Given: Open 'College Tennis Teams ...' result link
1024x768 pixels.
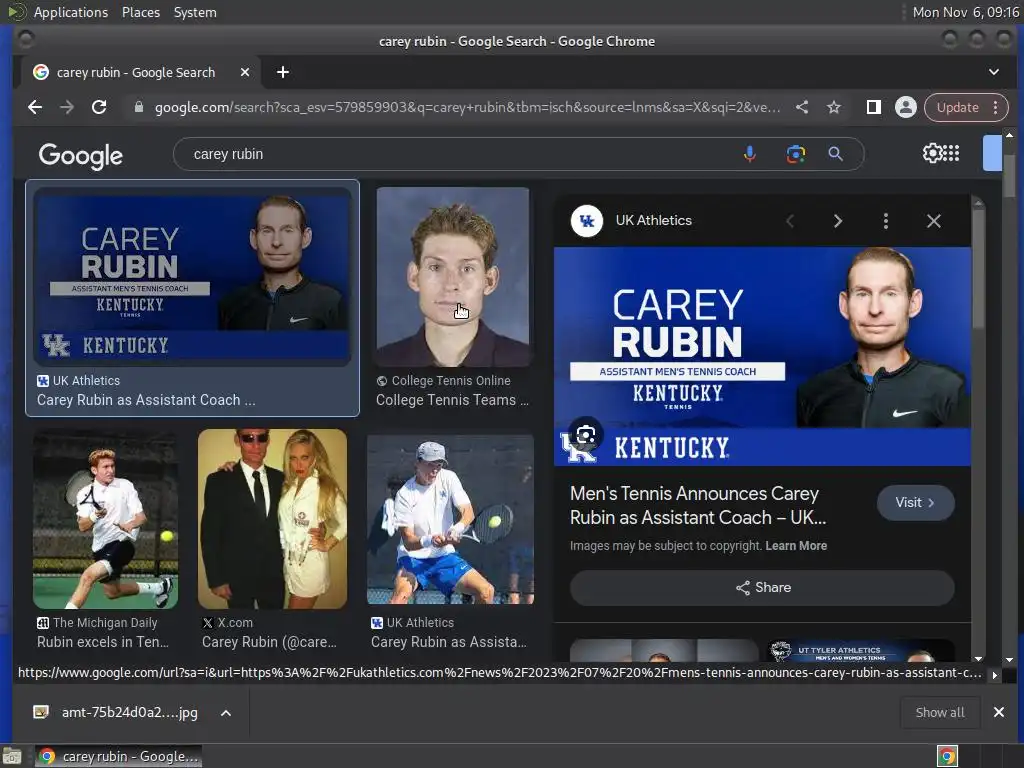Looking at the screenshot, I should click(x=452, y=400).
